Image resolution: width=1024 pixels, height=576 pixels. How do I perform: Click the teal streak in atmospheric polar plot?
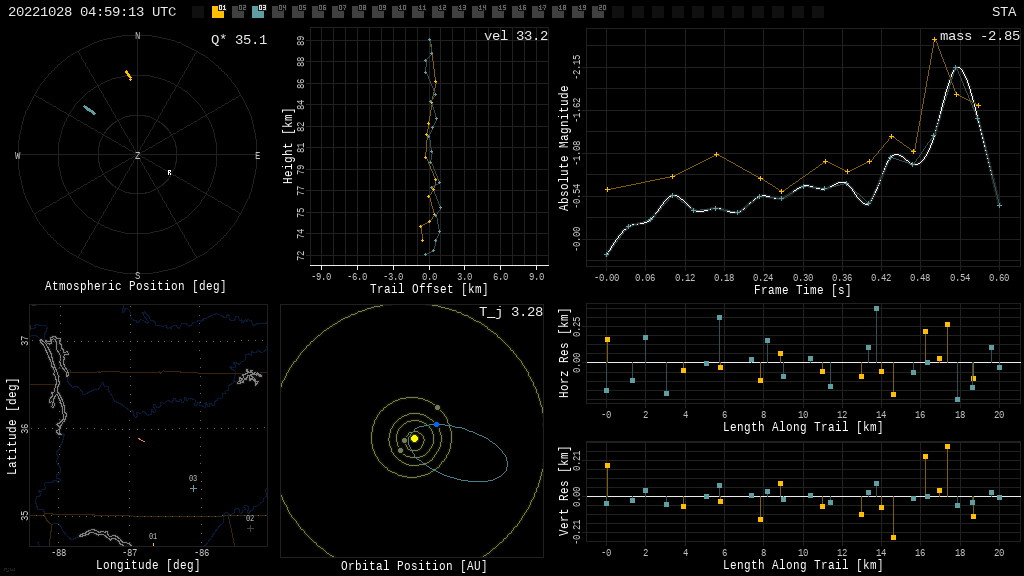90,110
